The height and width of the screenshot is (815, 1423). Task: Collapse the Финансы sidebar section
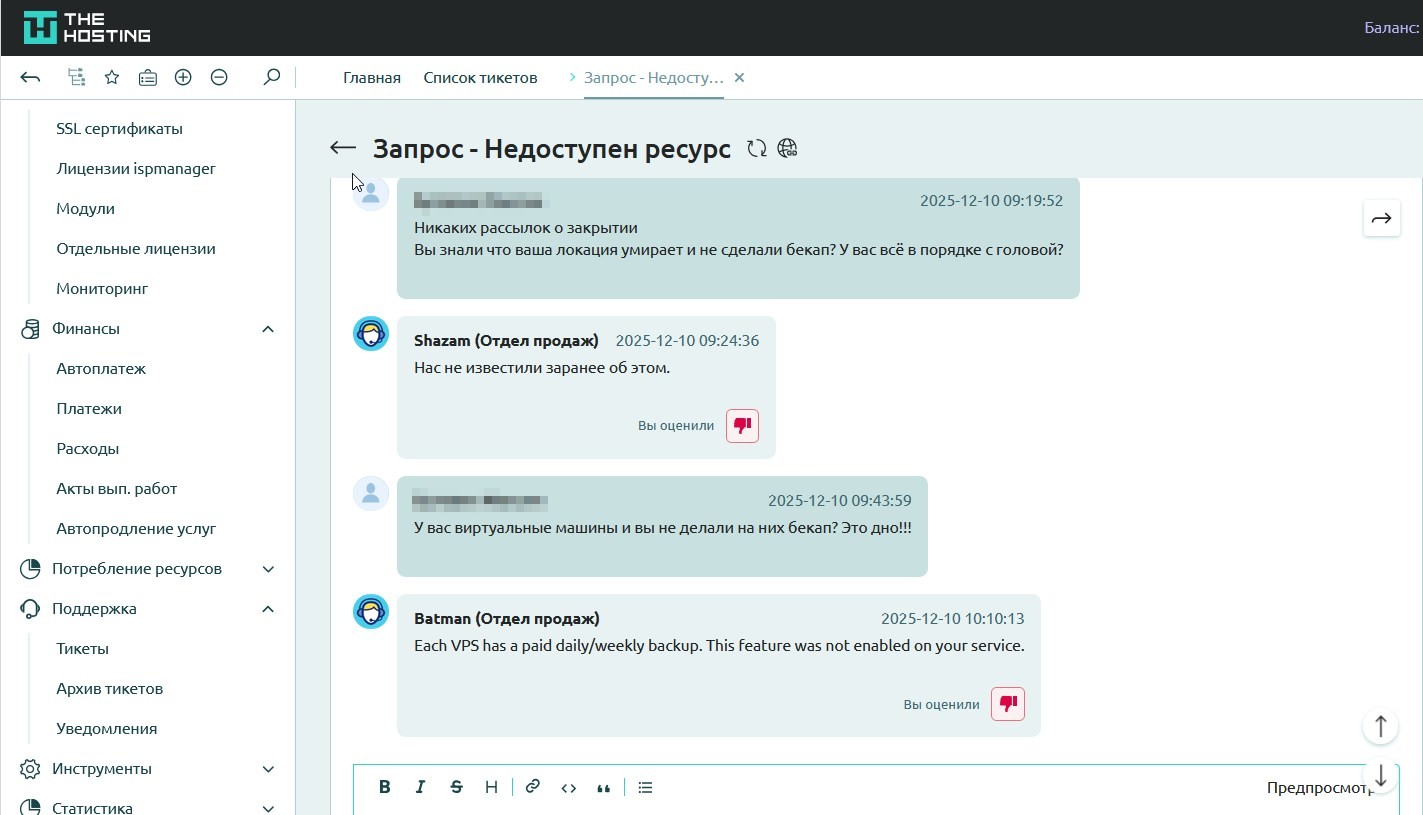[268, 329]
